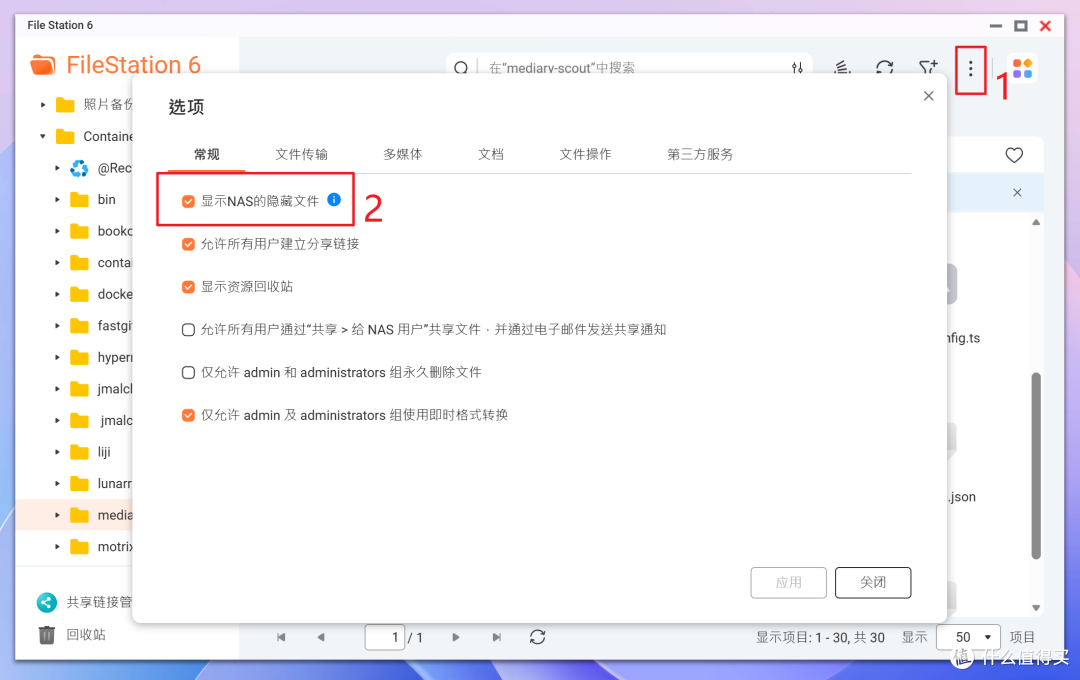This screenshot has height=680, width=1080.
Task: Go to next page arrow
Action: (x=455, y=637)
